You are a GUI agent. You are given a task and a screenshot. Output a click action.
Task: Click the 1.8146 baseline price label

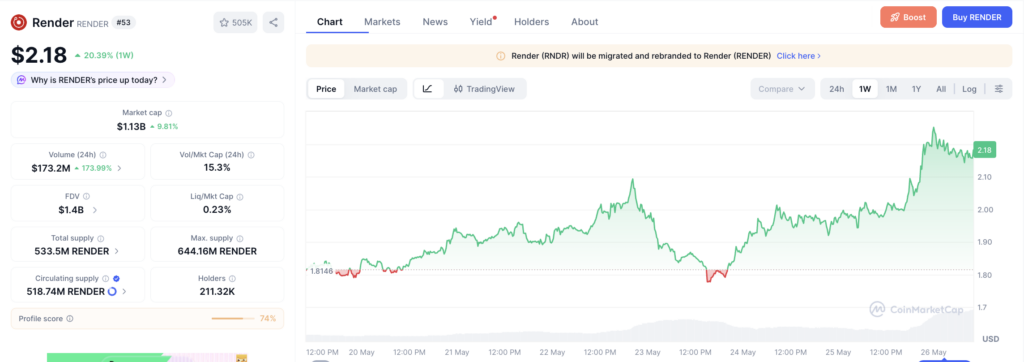coord(321,271)
